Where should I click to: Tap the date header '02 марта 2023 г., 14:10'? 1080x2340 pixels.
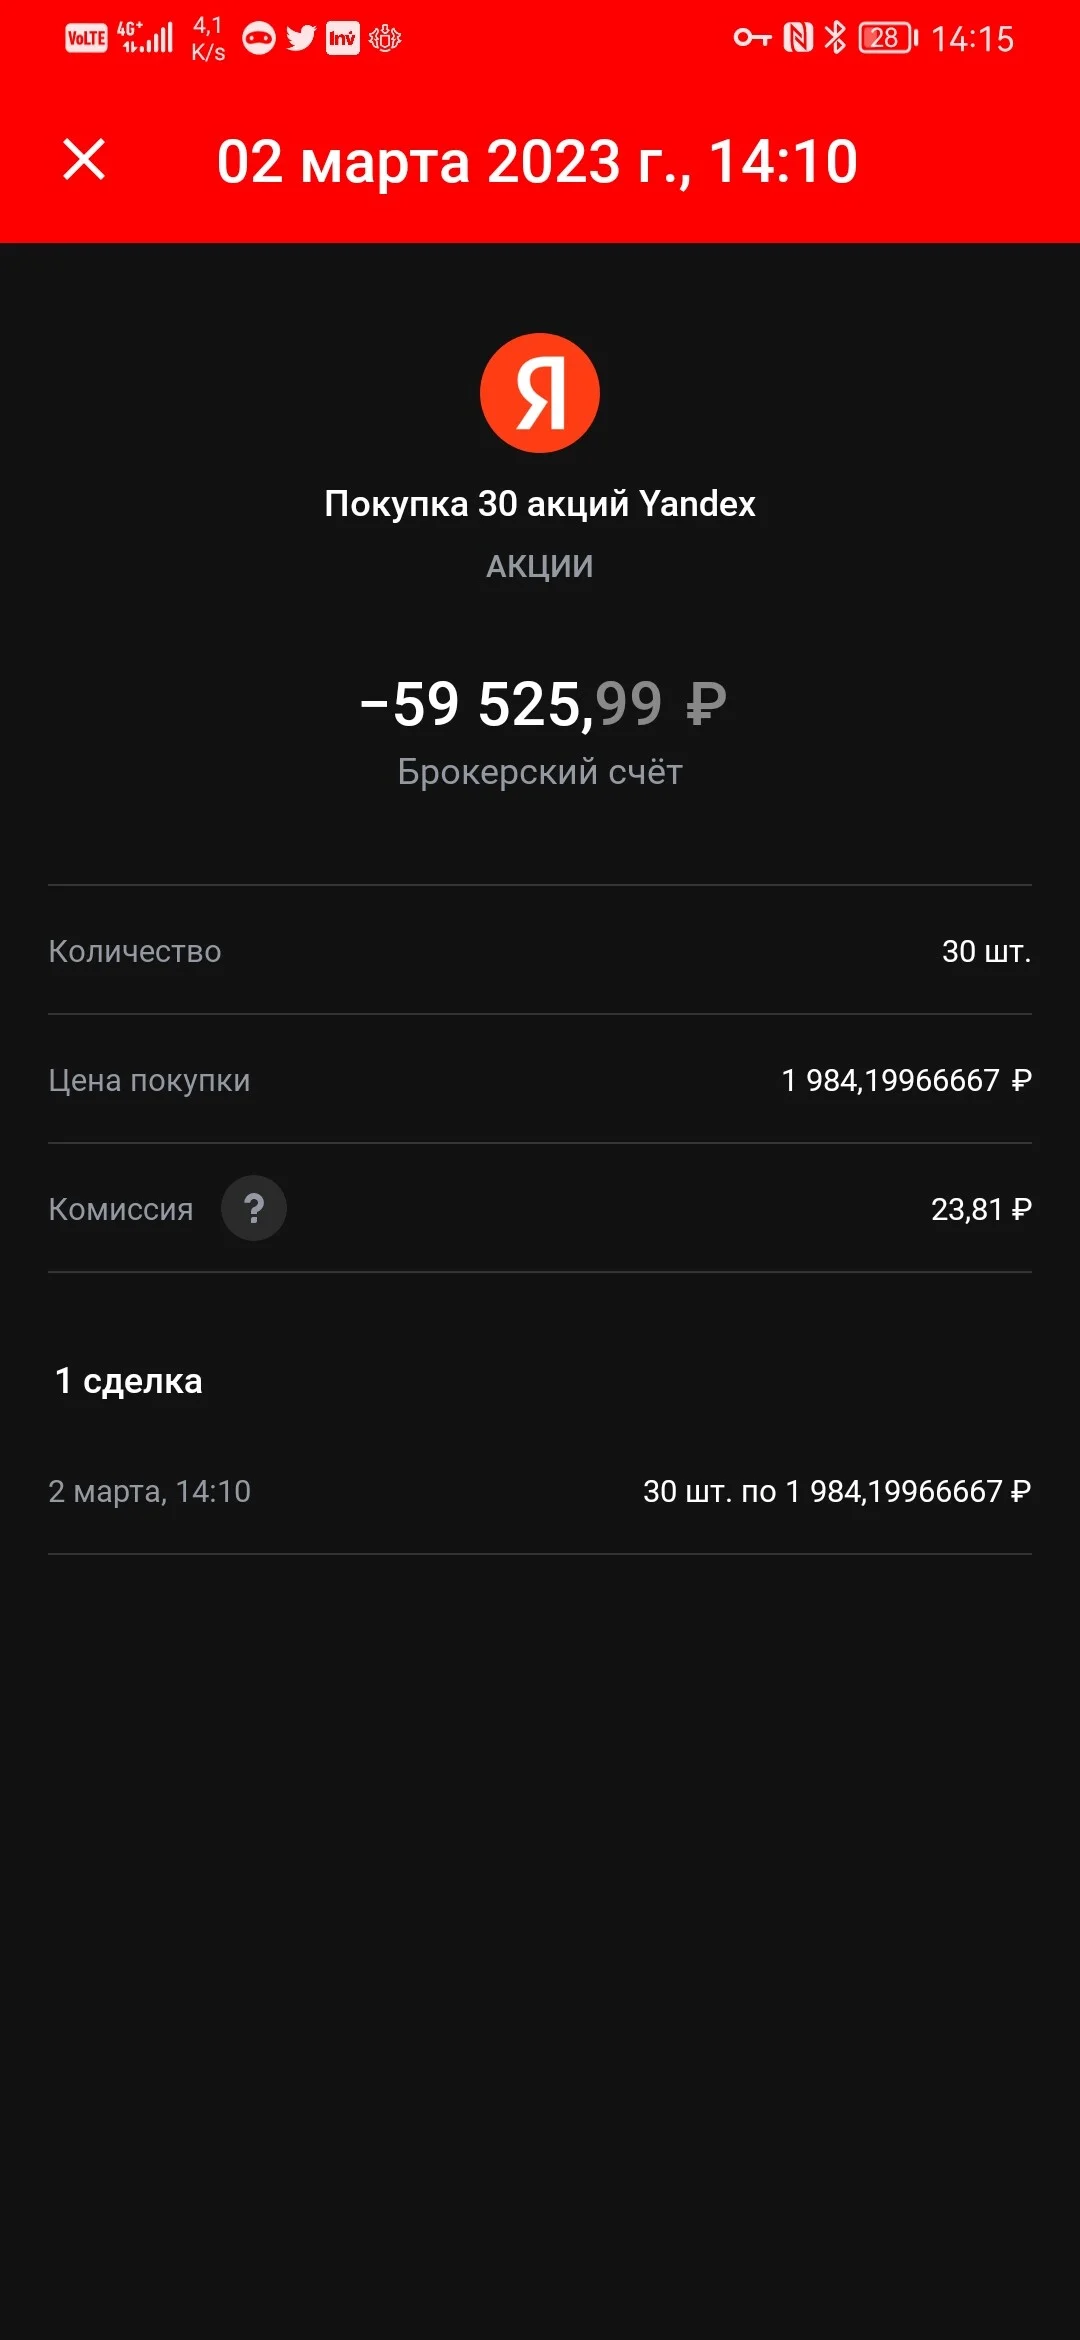click(x=537, y=162)
